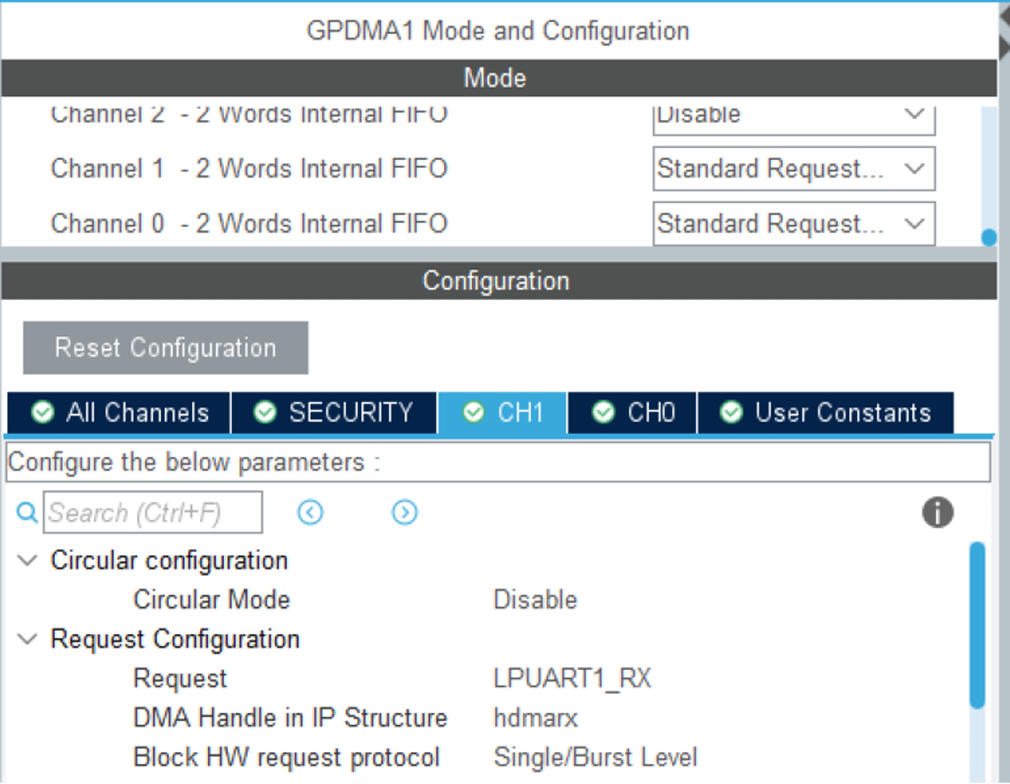Viewport: 1010px width, 784px height.
Task: Open the Channel 1 mode dropdown
Action: pos(794,169)
